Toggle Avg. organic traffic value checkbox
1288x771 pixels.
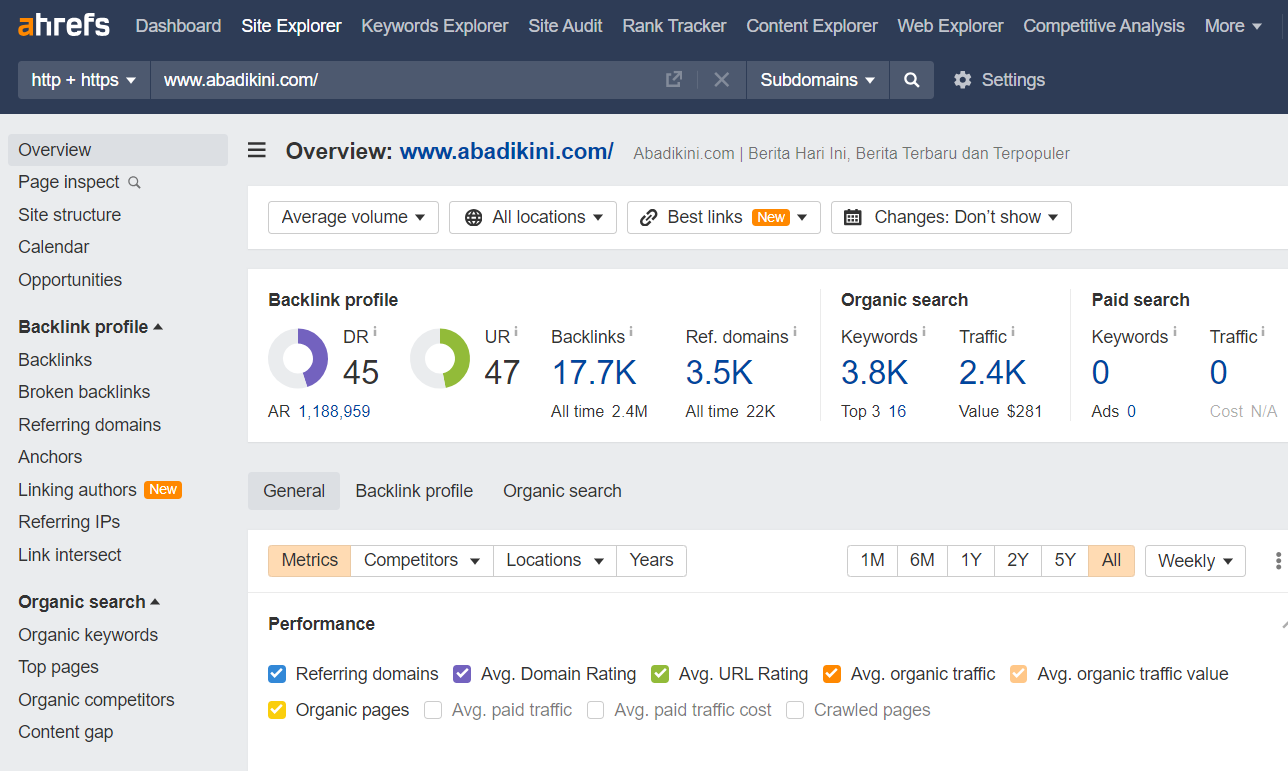coord(1019,674)
